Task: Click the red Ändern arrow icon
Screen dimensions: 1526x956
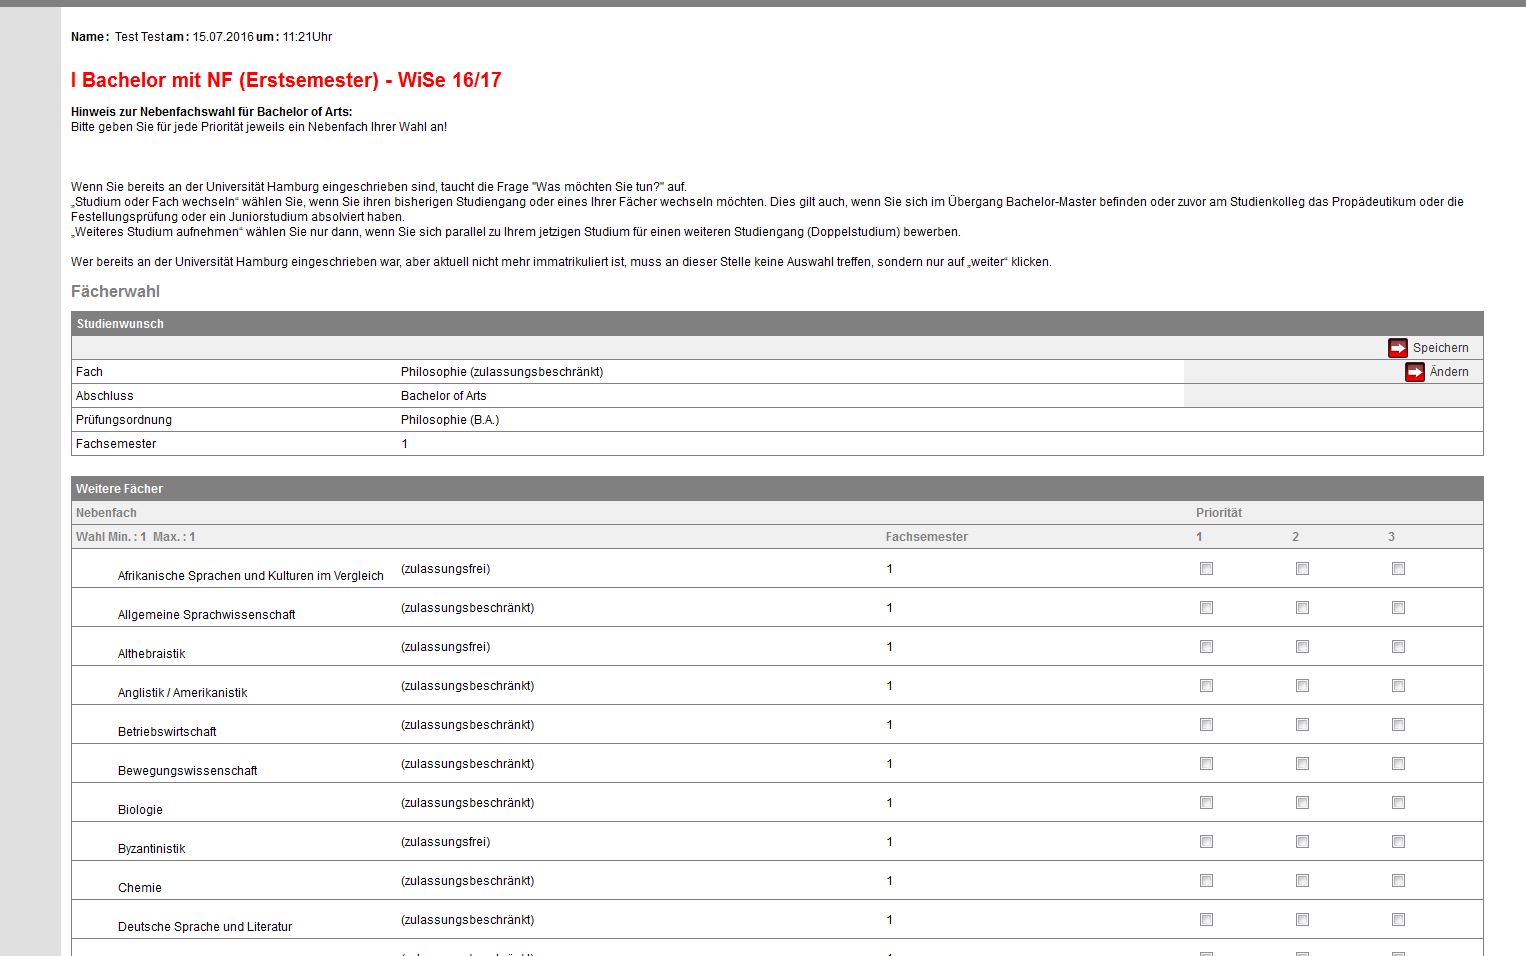Action: tap(1414, 372)
